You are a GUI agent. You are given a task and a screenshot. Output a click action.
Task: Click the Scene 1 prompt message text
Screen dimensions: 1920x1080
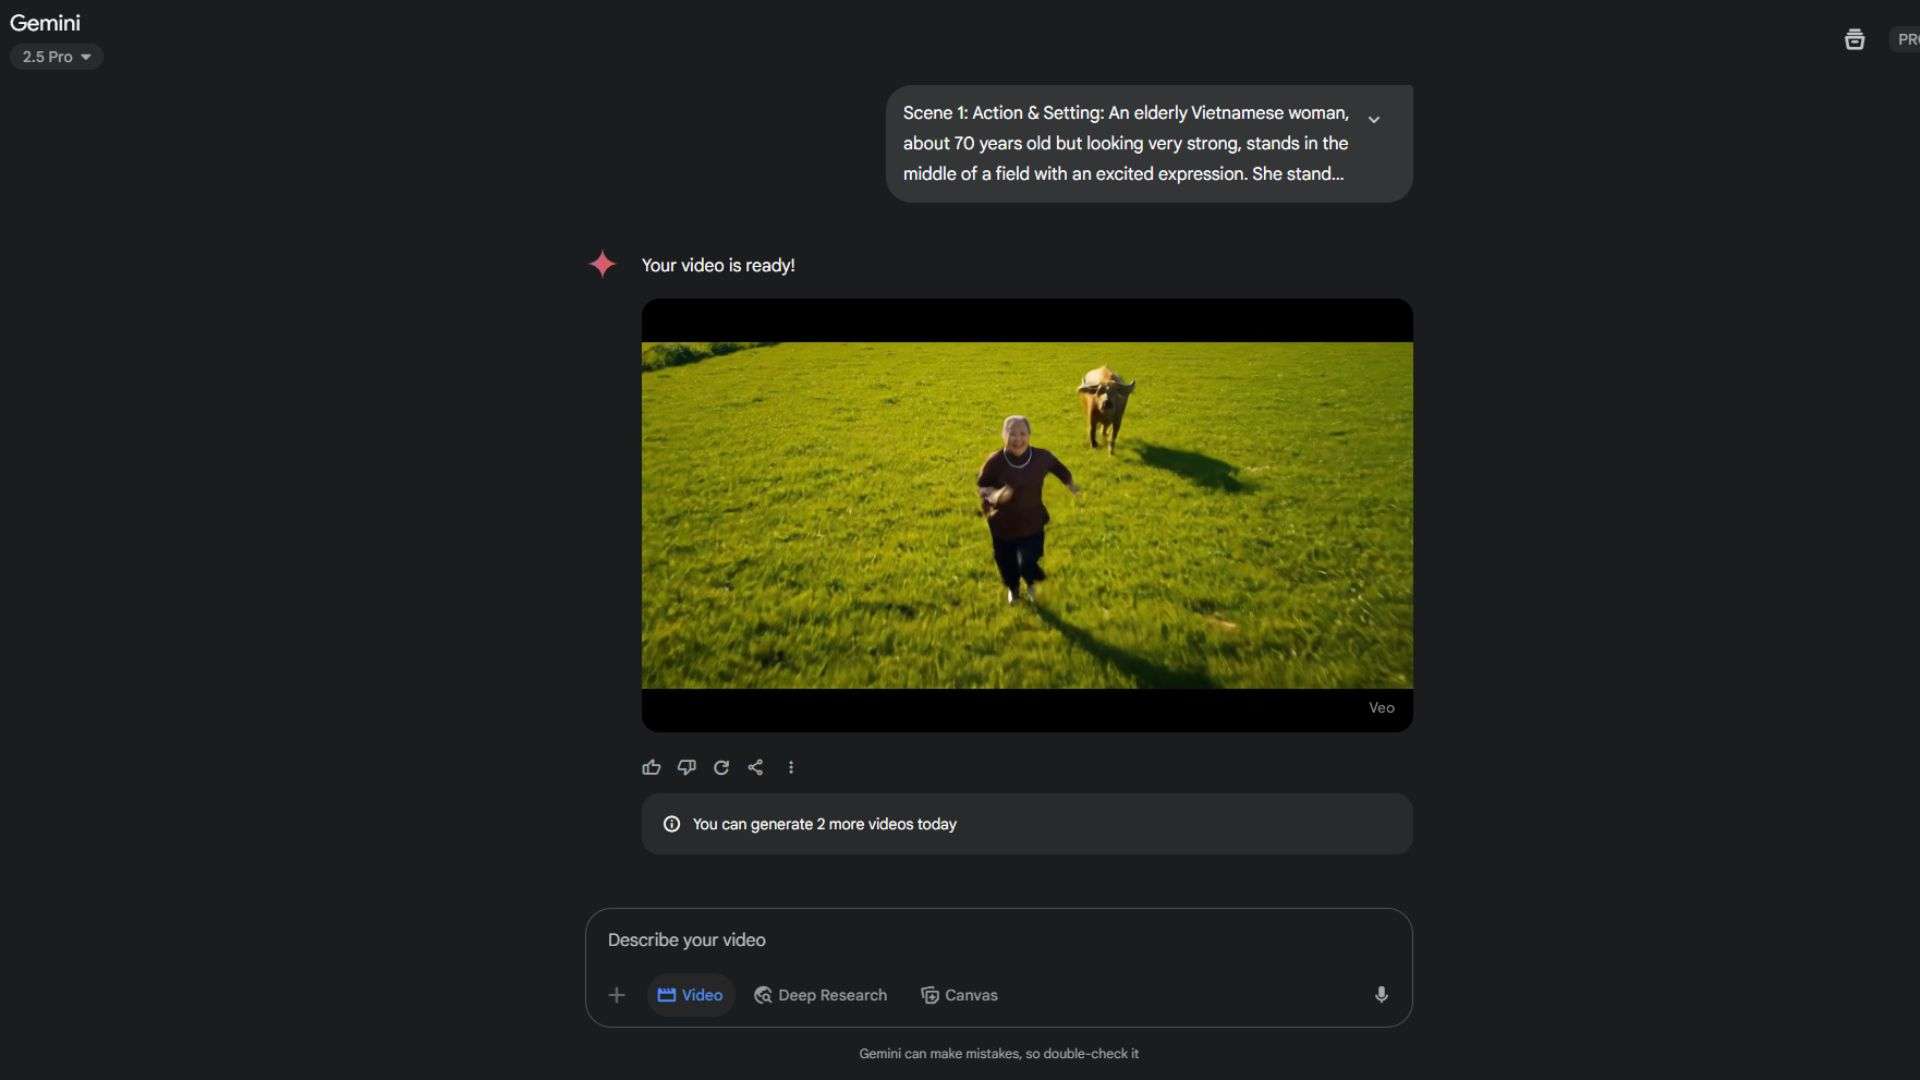click(1125, 143)
